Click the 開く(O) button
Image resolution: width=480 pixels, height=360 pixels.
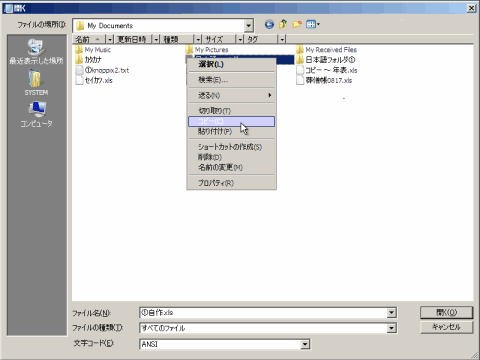(446, 313)
